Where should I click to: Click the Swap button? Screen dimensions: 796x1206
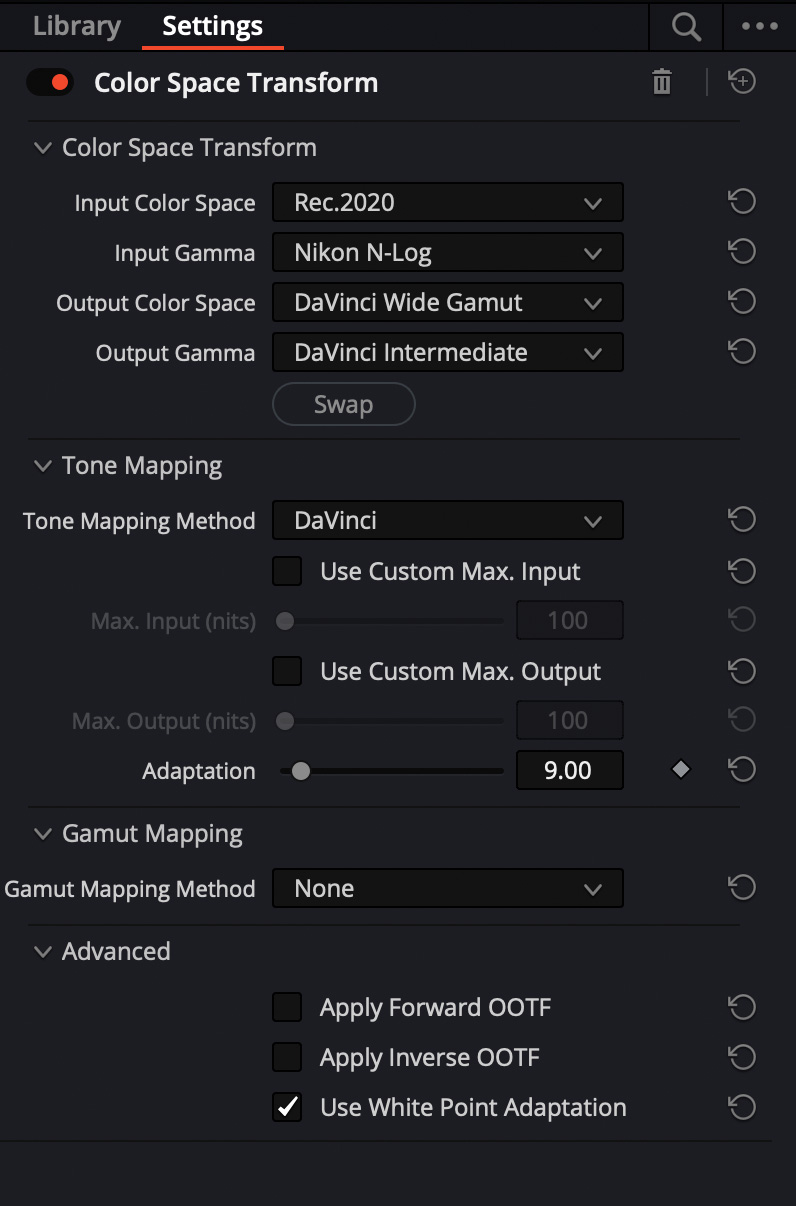tap(343, 404)
